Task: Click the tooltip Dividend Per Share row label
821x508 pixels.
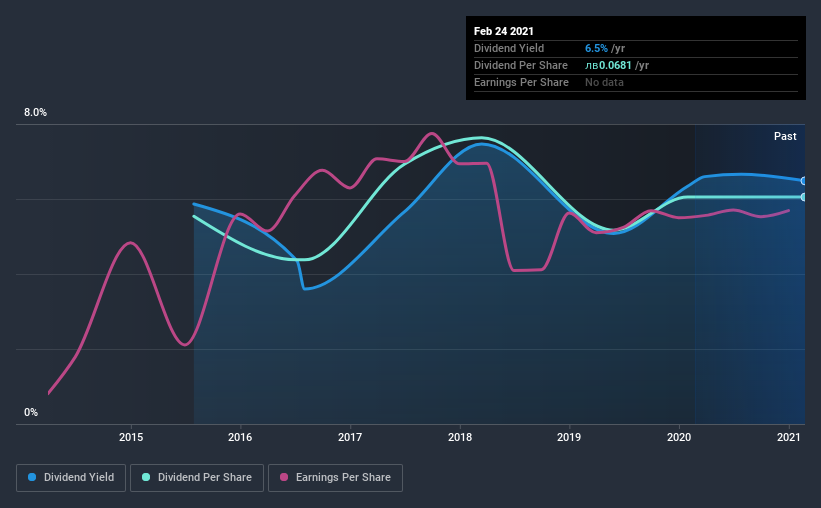Action: click(x=521, y=65)
